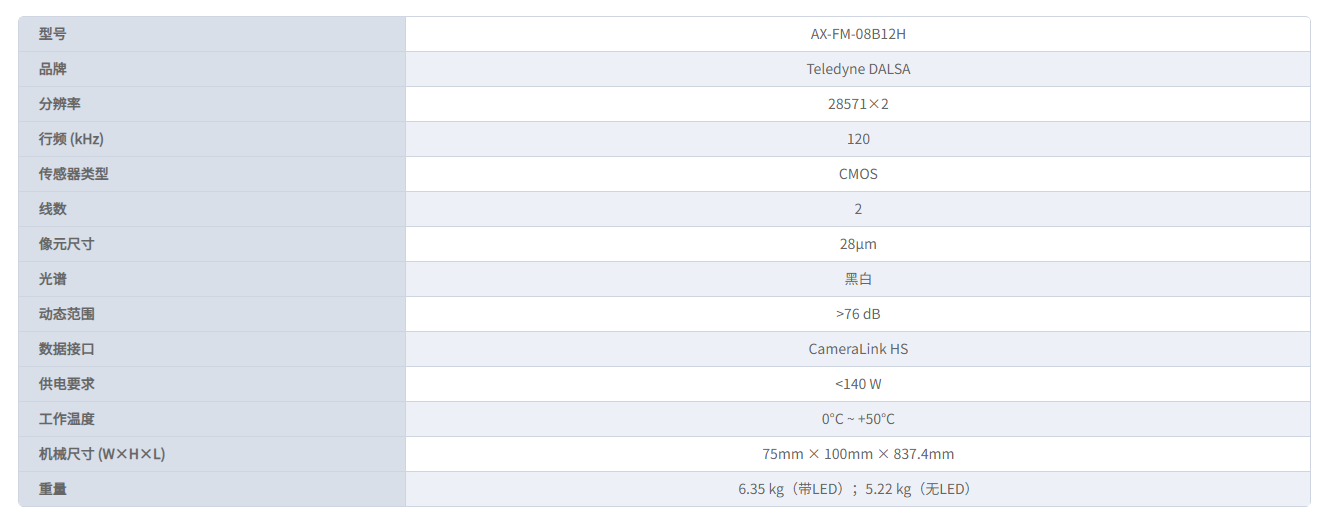Click the 线数 row label

(53, 209)
